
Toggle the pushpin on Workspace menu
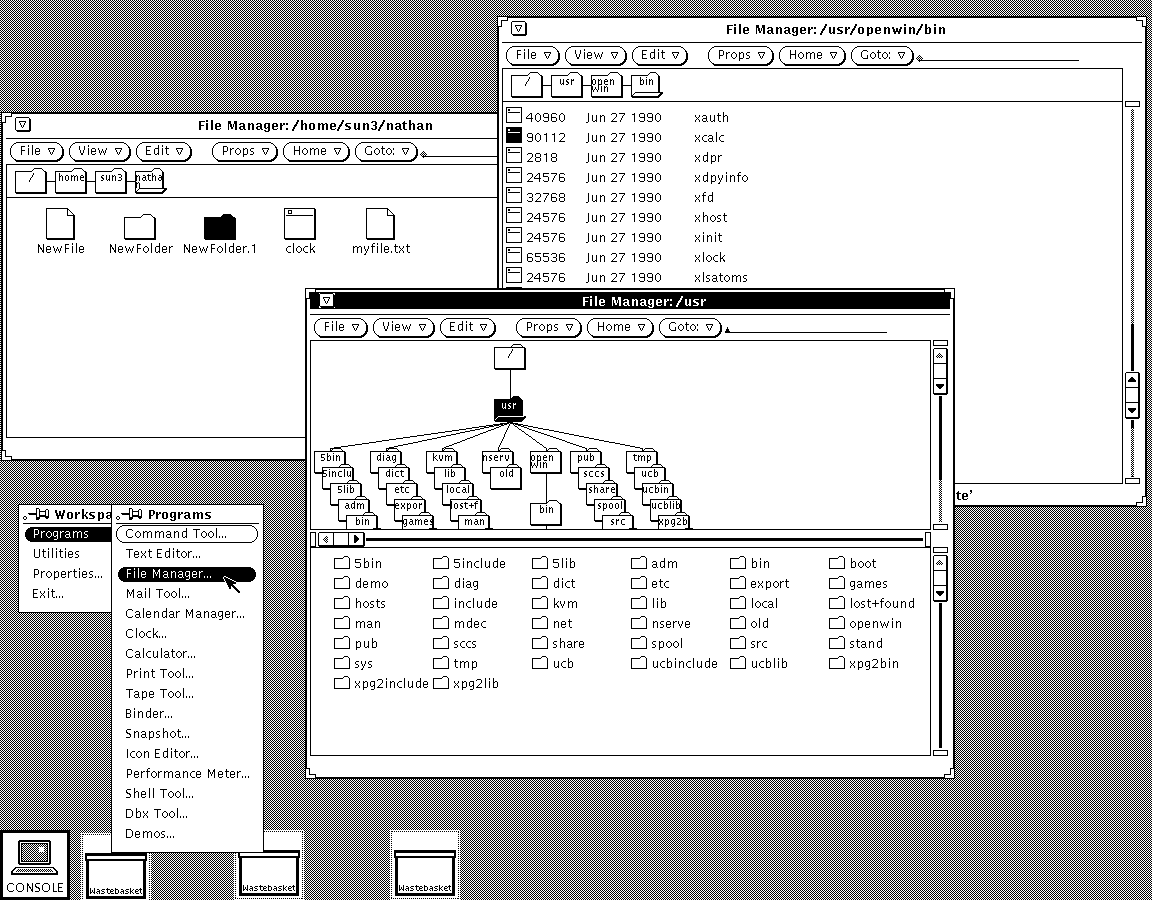point(38,514)
